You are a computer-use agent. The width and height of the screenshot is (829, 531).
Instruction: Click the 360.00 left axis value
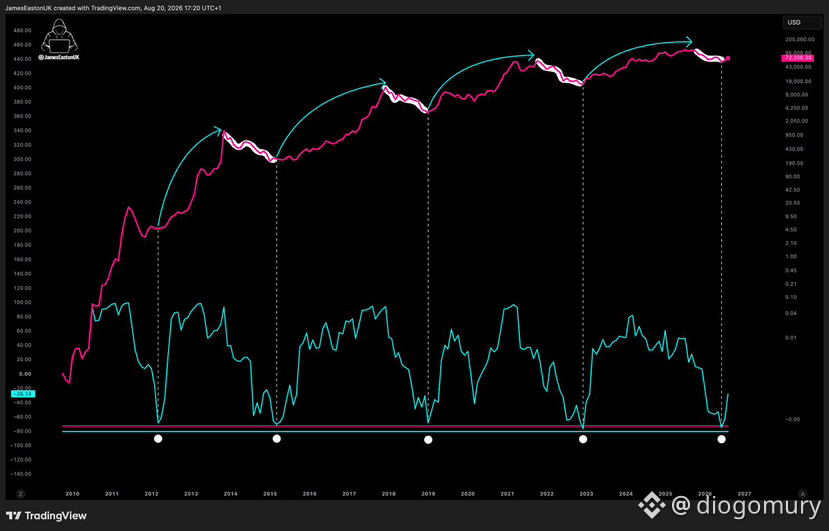tap(24, 116)
